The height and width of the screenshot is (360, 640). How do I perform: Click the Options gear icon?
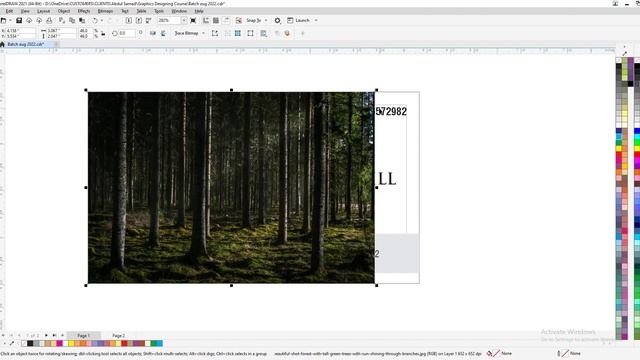click(278, 20)
